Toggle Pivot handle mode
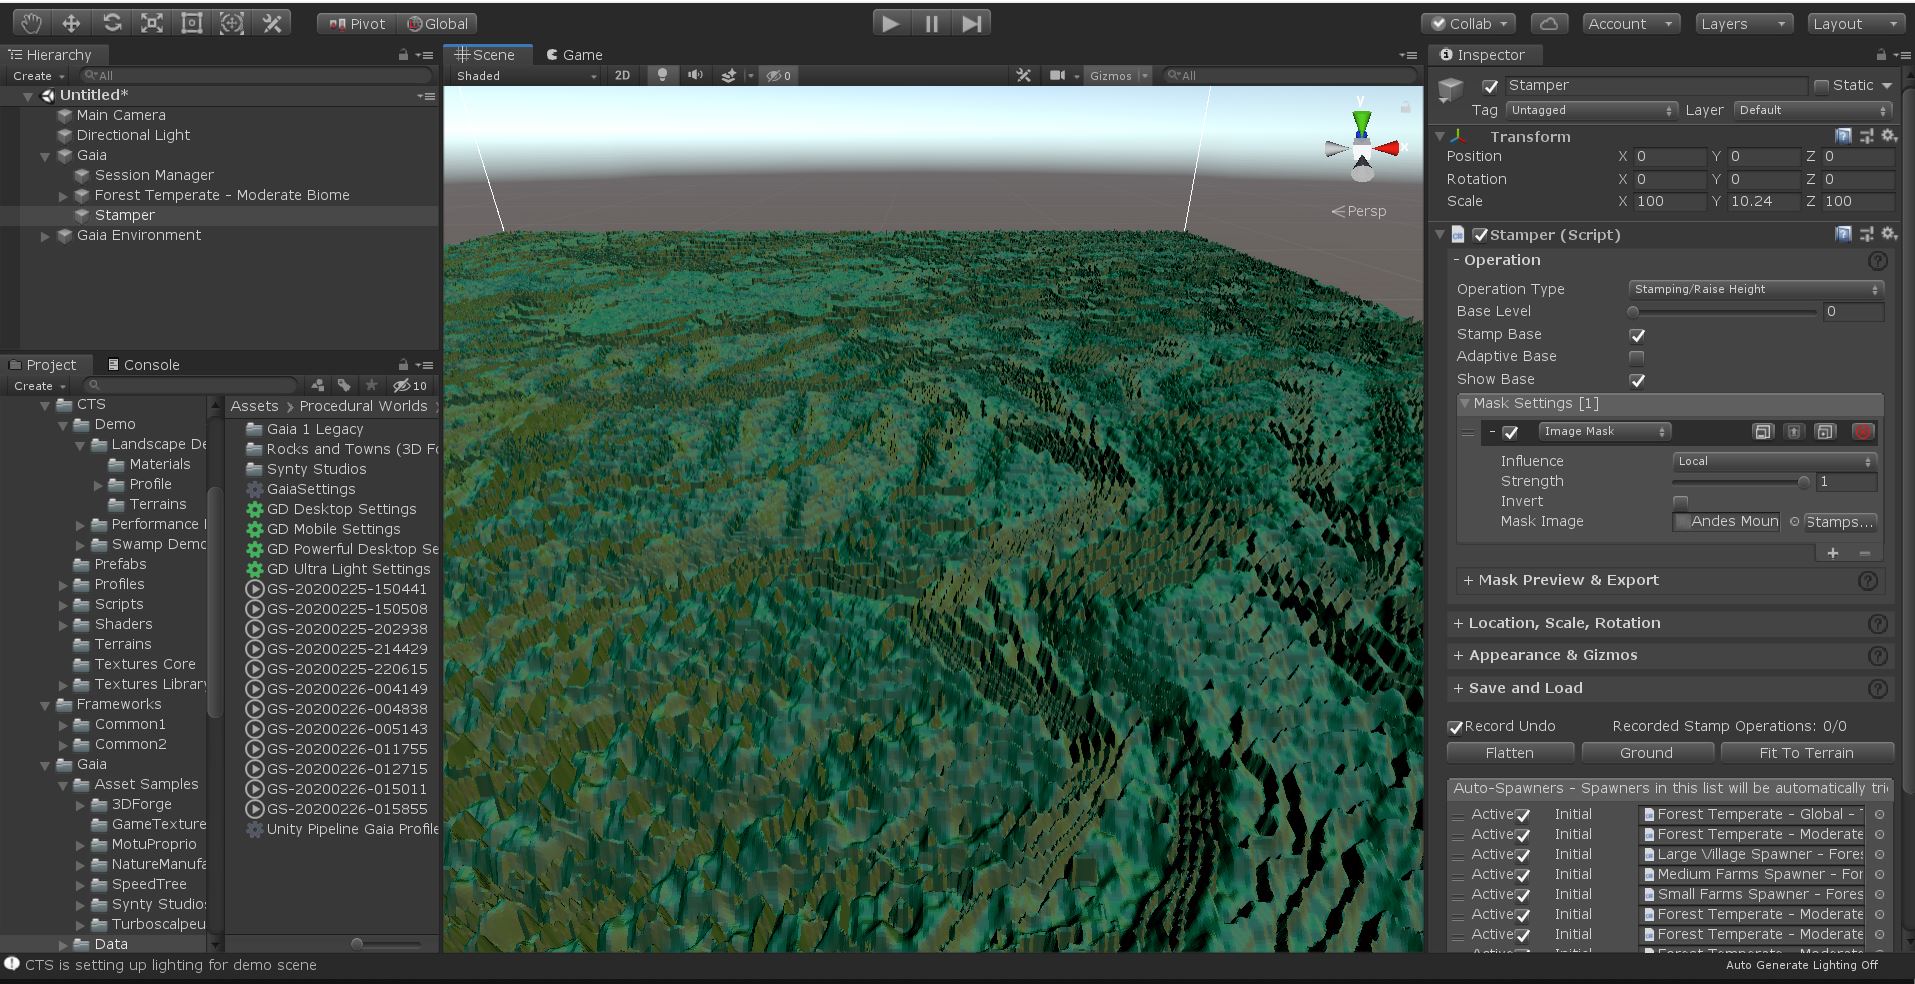1915x984 pixels. pos(353,23)
